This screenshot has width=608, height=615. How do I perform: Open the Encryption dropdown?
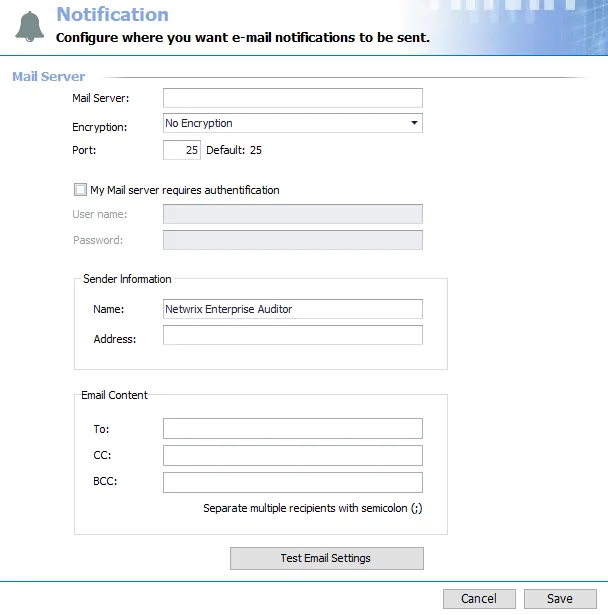(293, 123)
